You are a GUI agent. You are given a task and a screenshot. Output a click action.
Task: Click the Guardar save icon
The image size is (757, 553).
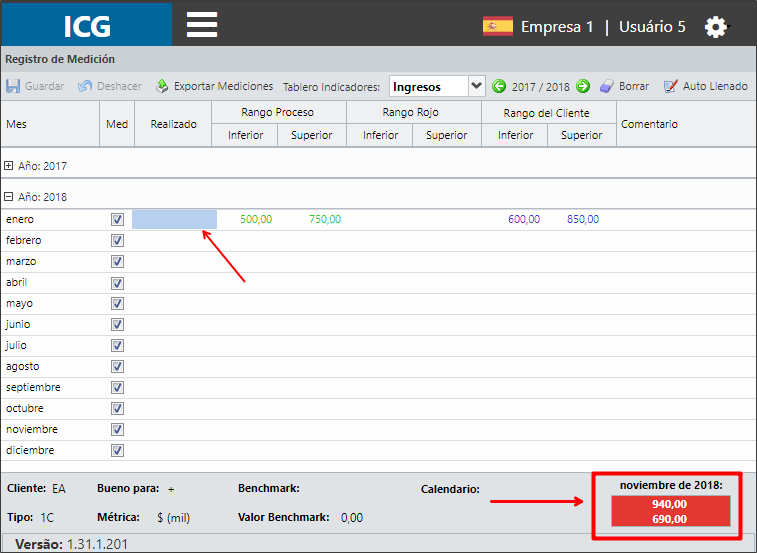coord(13,86)
